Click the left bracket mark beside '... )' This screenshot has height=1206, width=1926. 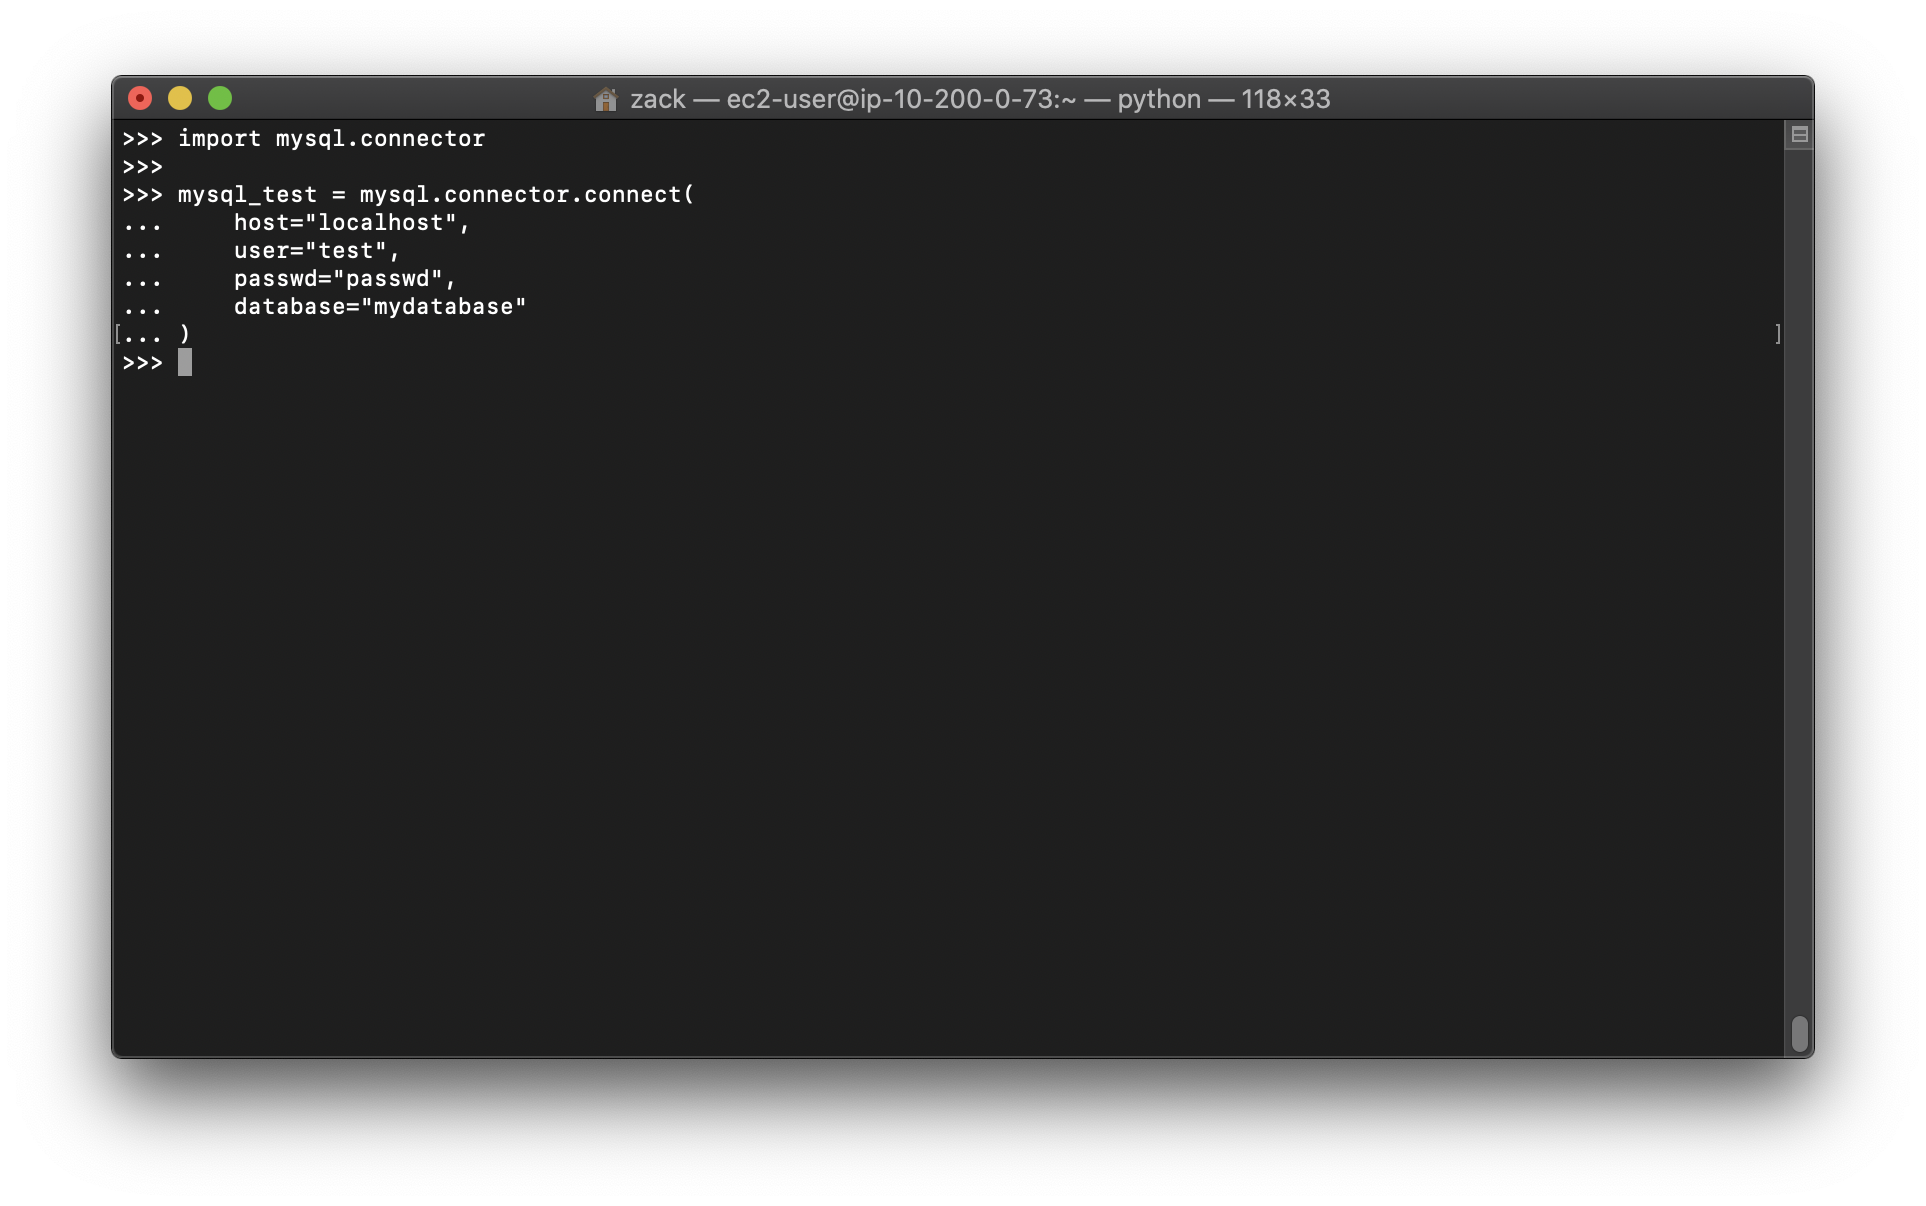point(118,334)
